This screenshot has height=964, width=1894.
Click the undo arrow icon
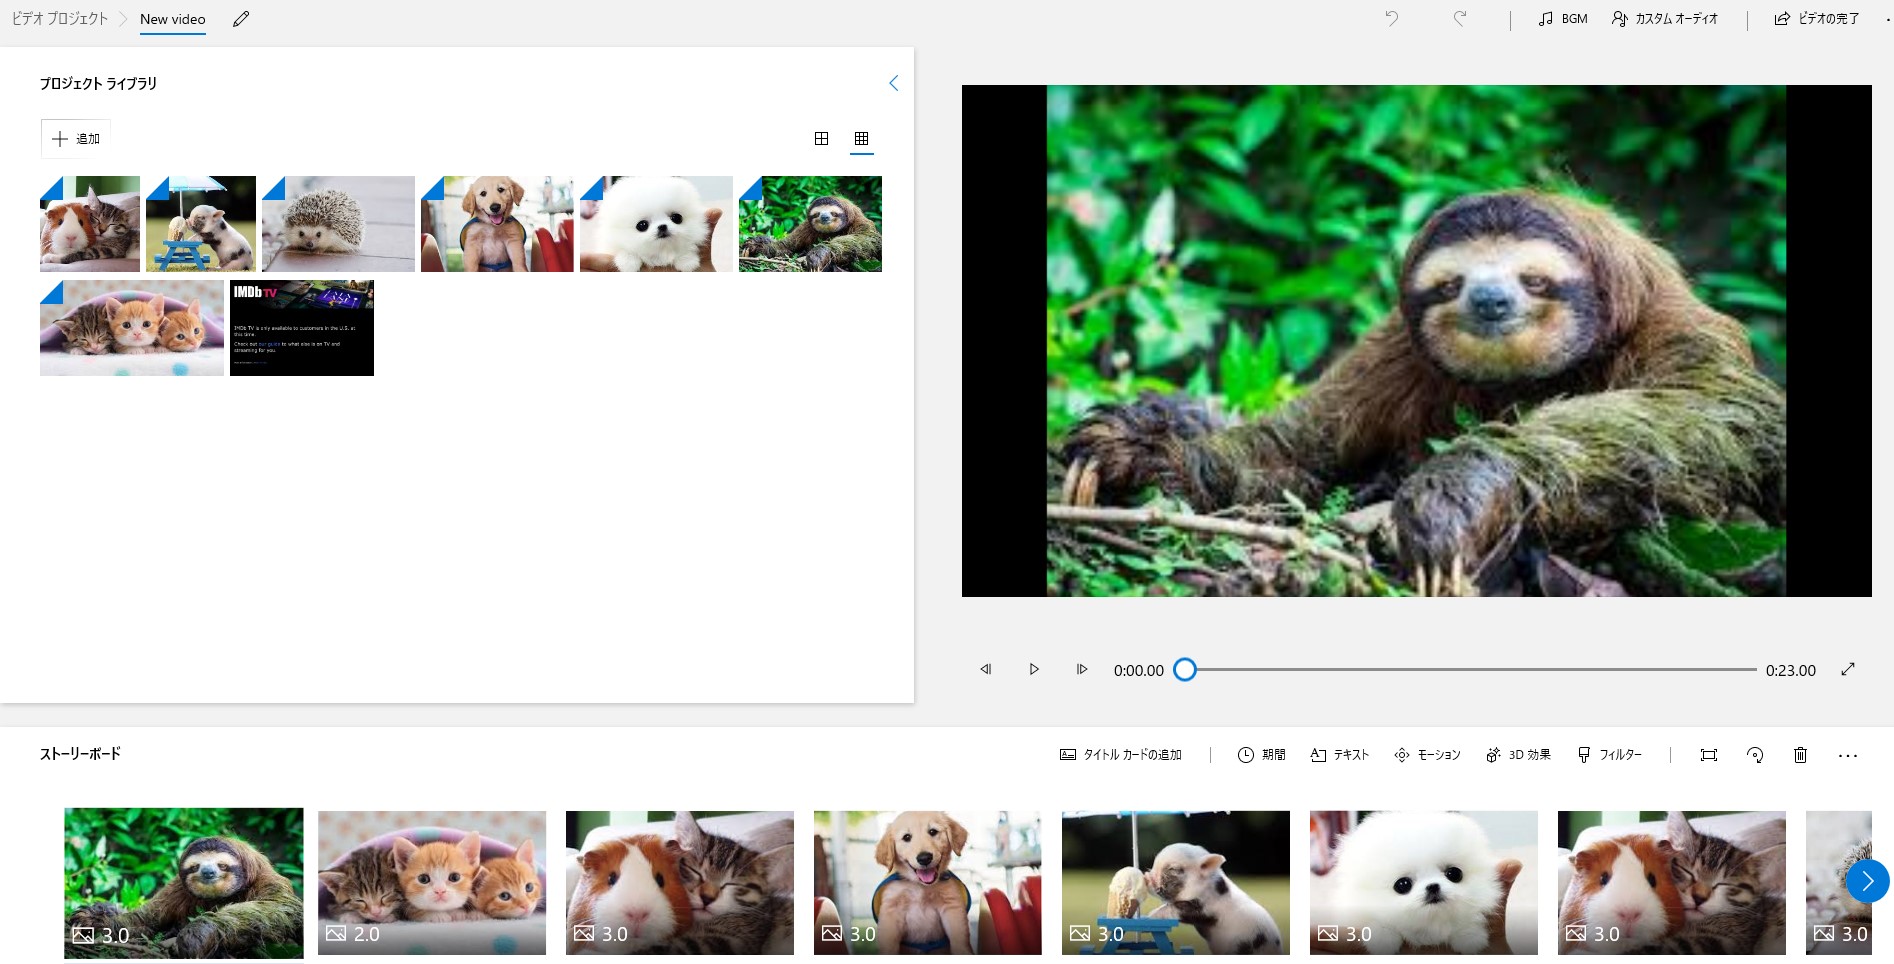tap(1391, 18)
